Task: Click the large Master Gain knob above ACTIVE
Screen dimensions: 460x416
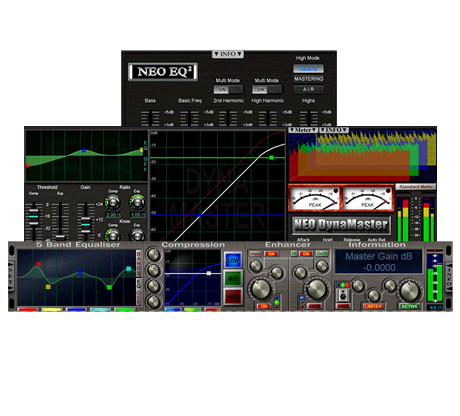Action: click(x=409, y=291)
